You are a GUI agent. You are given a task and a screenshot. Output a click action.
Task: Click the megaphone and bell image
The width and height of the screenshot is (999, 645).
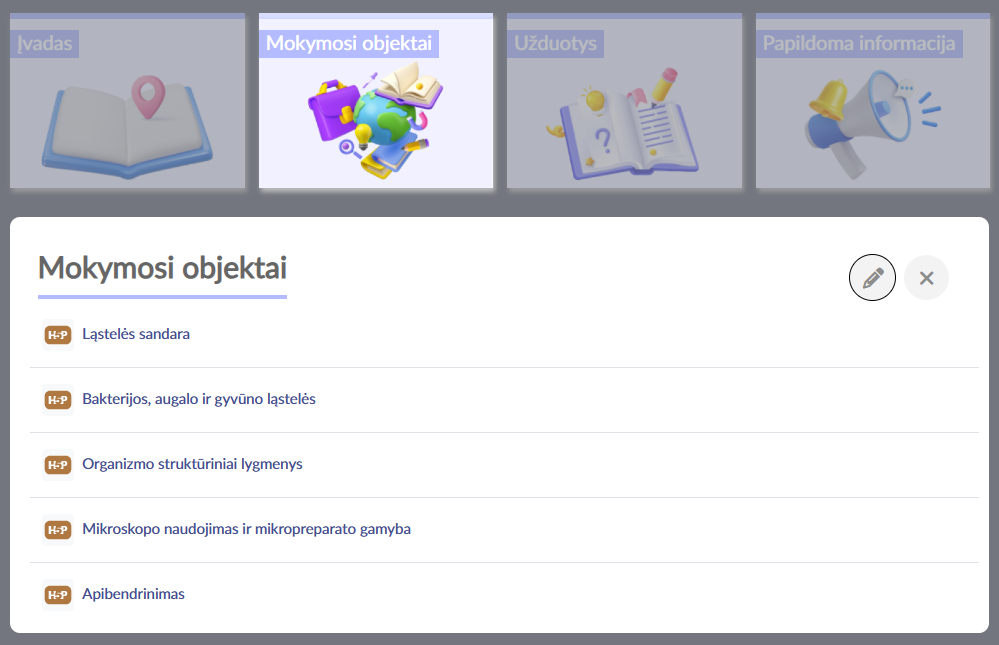[x=873, y=124]
